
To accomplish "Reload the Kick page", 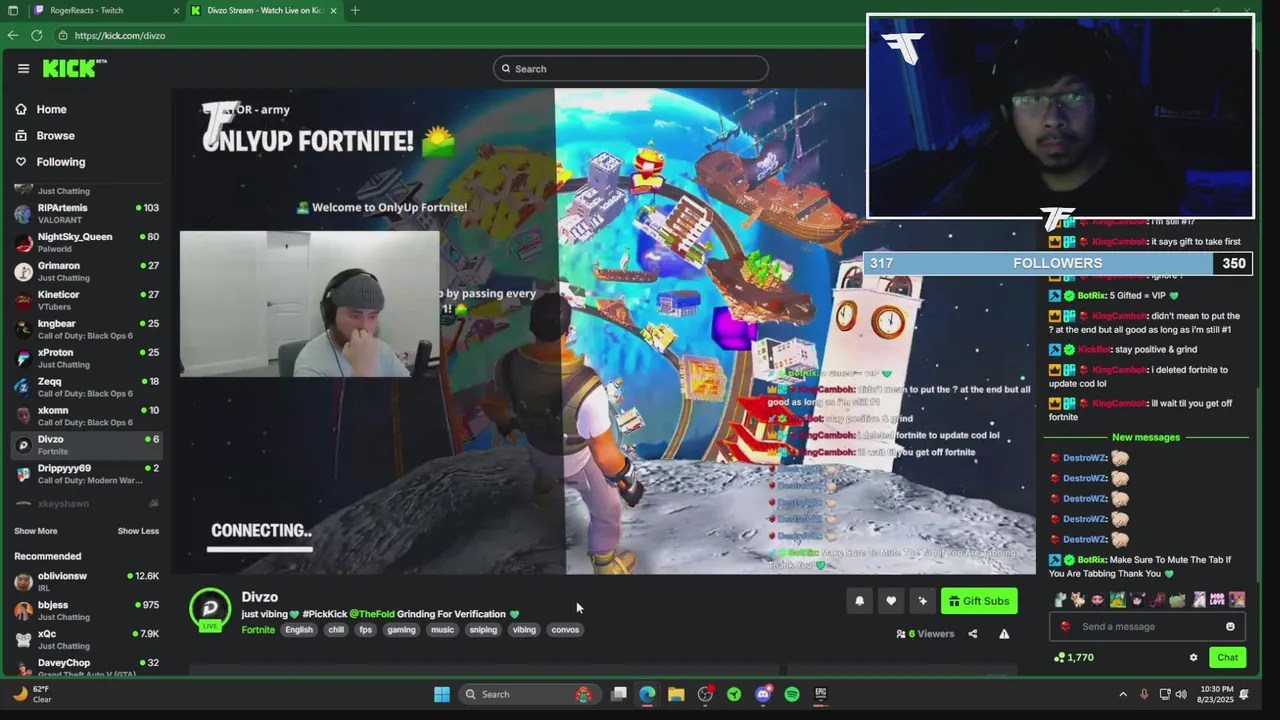I will coord(37,35).
